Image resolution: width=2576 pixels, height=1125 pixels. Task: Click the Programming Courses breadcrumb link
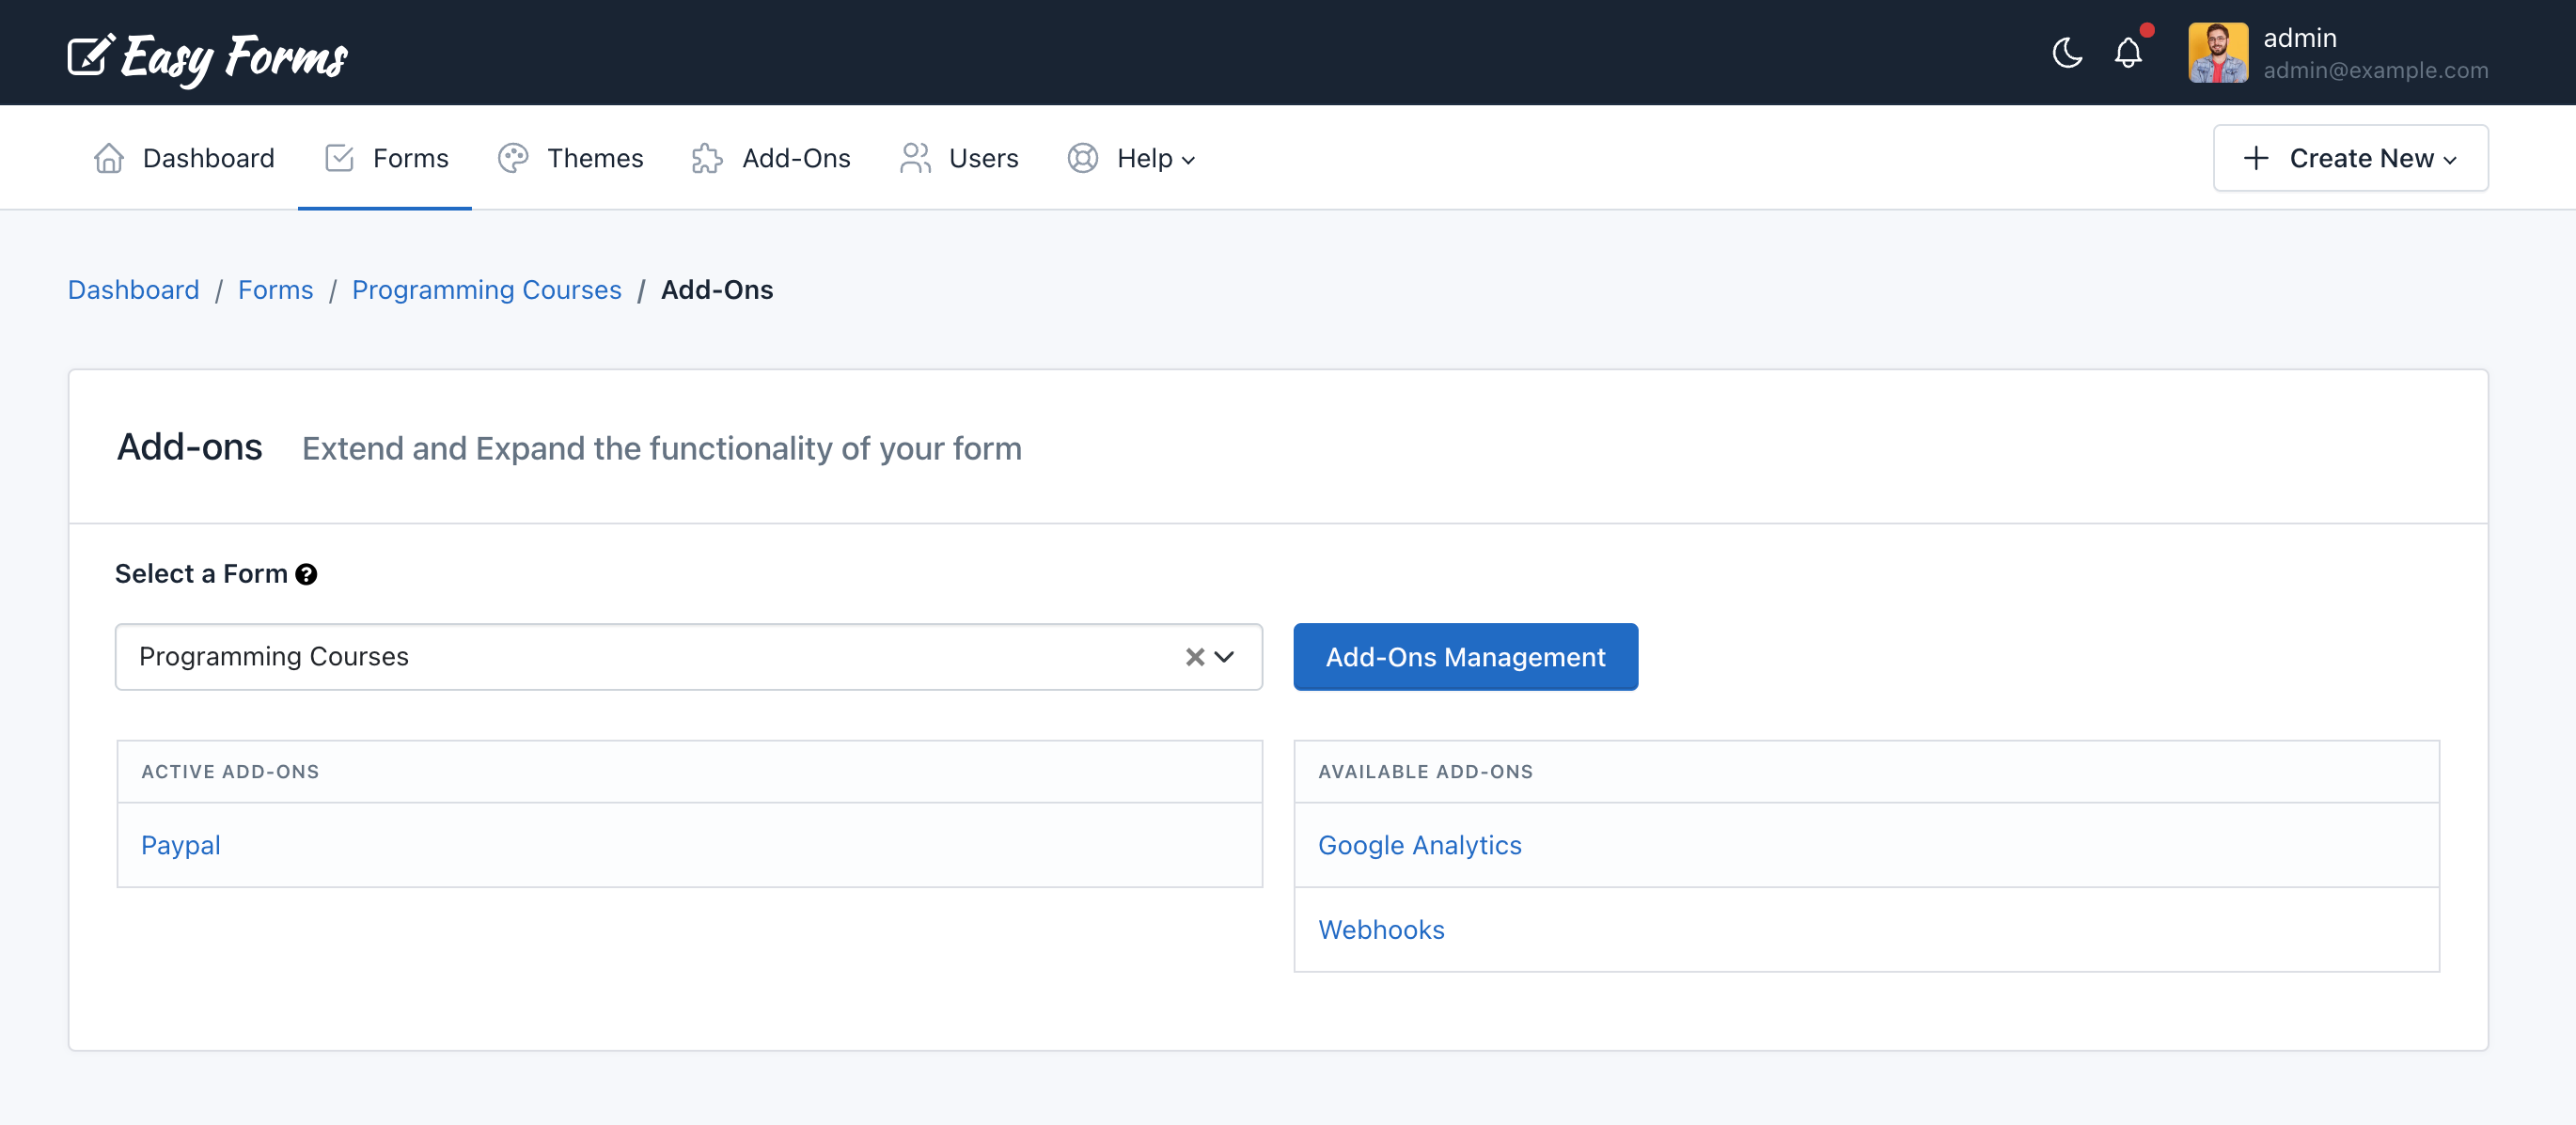[487, 289]
